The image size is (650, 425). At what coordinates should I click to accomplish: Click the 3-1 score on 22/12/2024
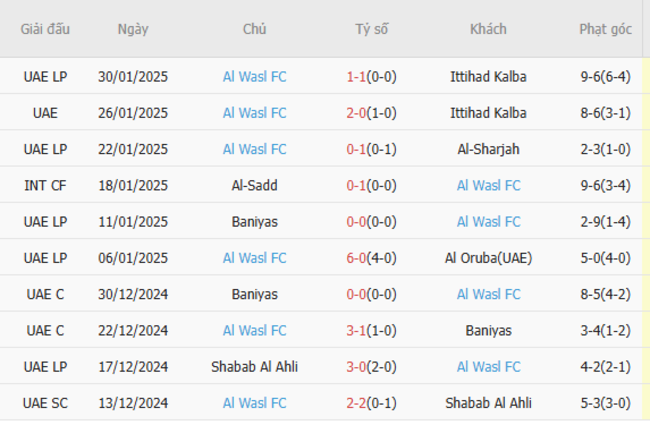click(x=356, y=330)
